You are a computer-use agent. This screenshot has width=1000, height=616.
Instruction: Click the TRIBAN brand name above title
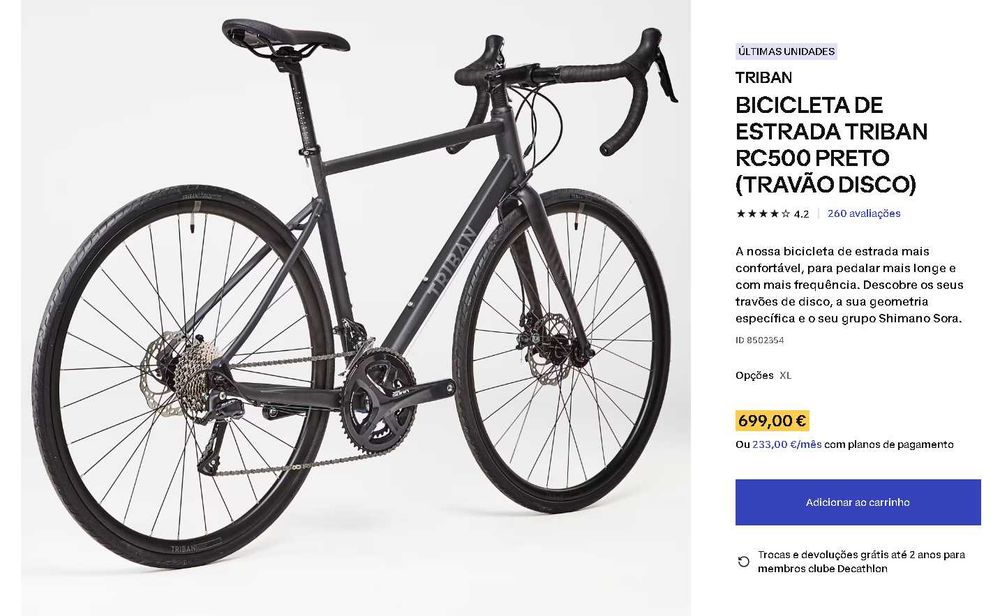click(x=764, y=77)
